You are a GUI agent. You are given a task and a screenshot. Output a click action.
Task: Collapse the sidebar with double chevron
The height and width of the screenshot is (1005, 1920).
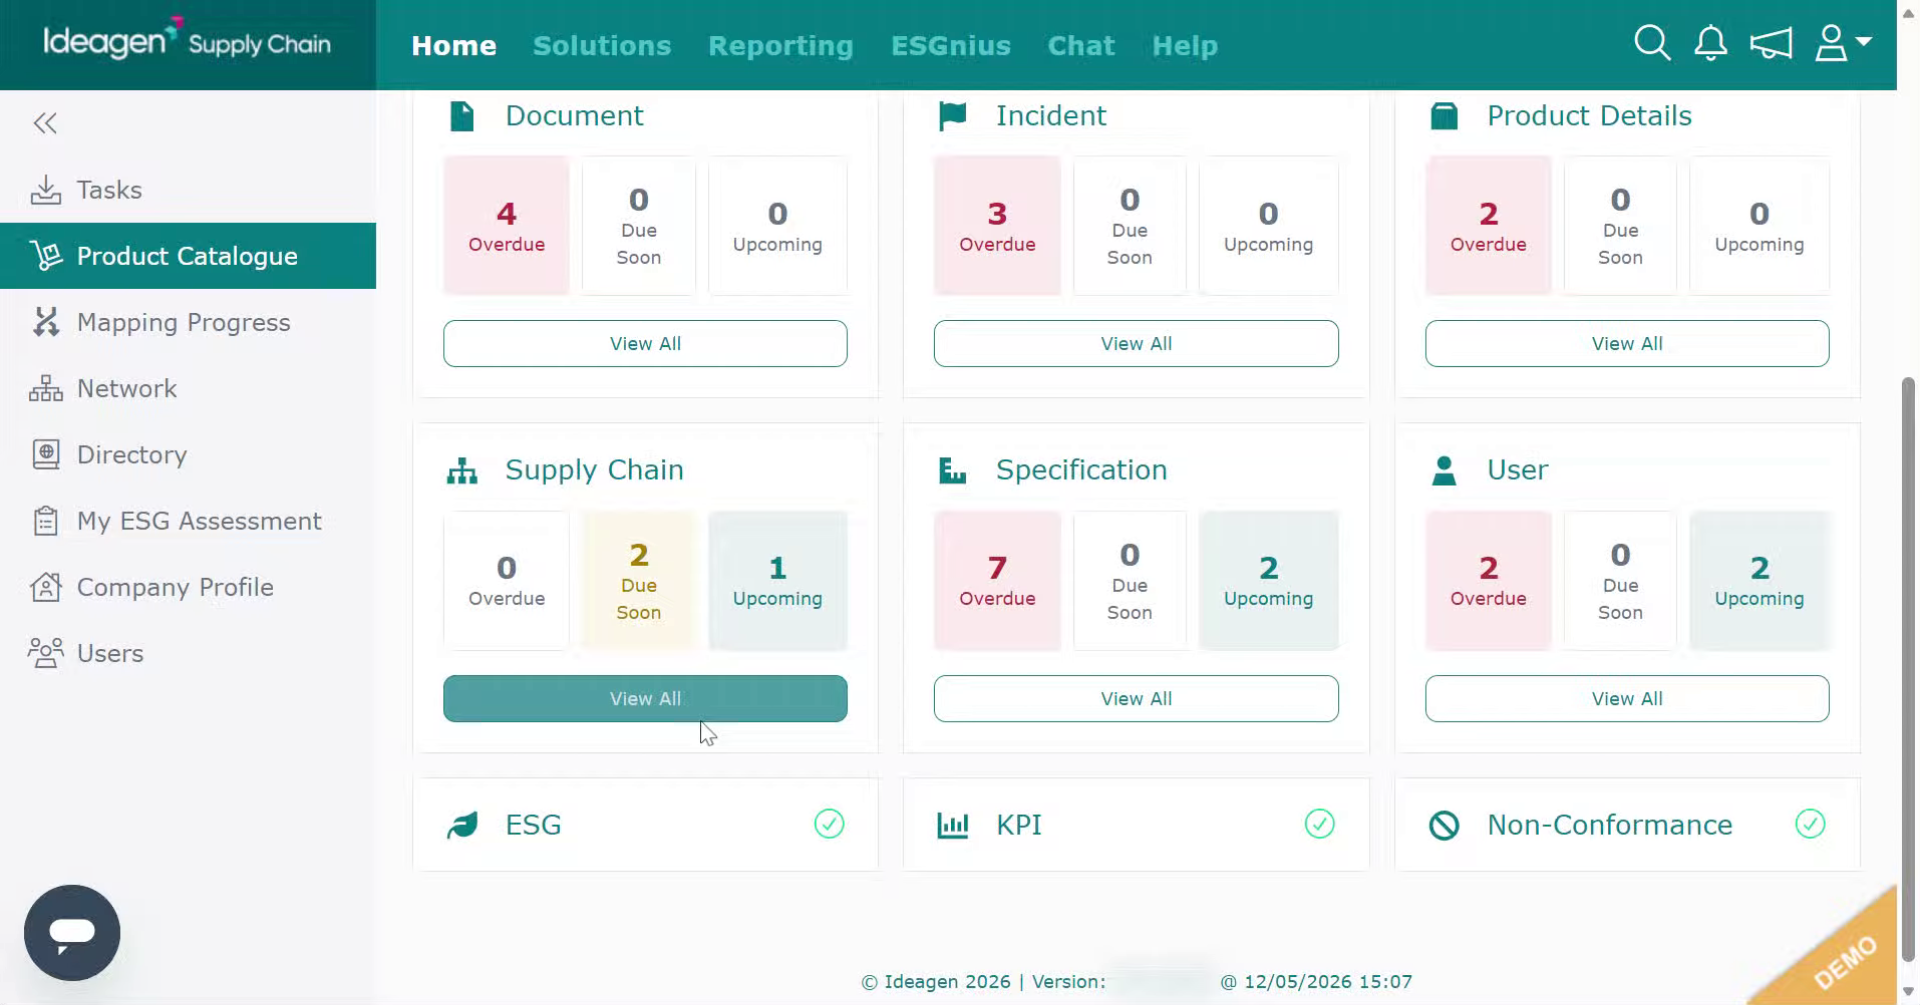[45, 123]
